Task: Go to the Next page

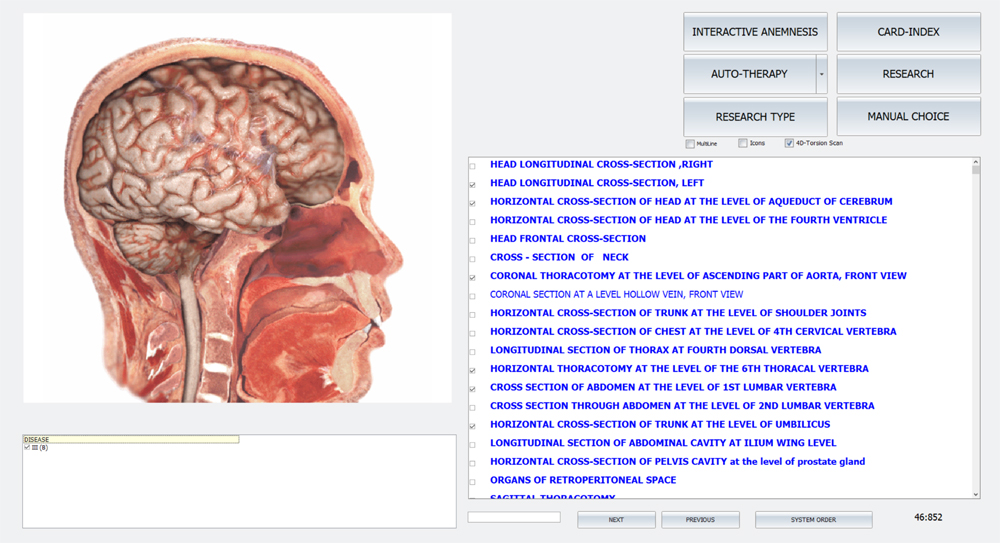Action: (x=616, y=520)
